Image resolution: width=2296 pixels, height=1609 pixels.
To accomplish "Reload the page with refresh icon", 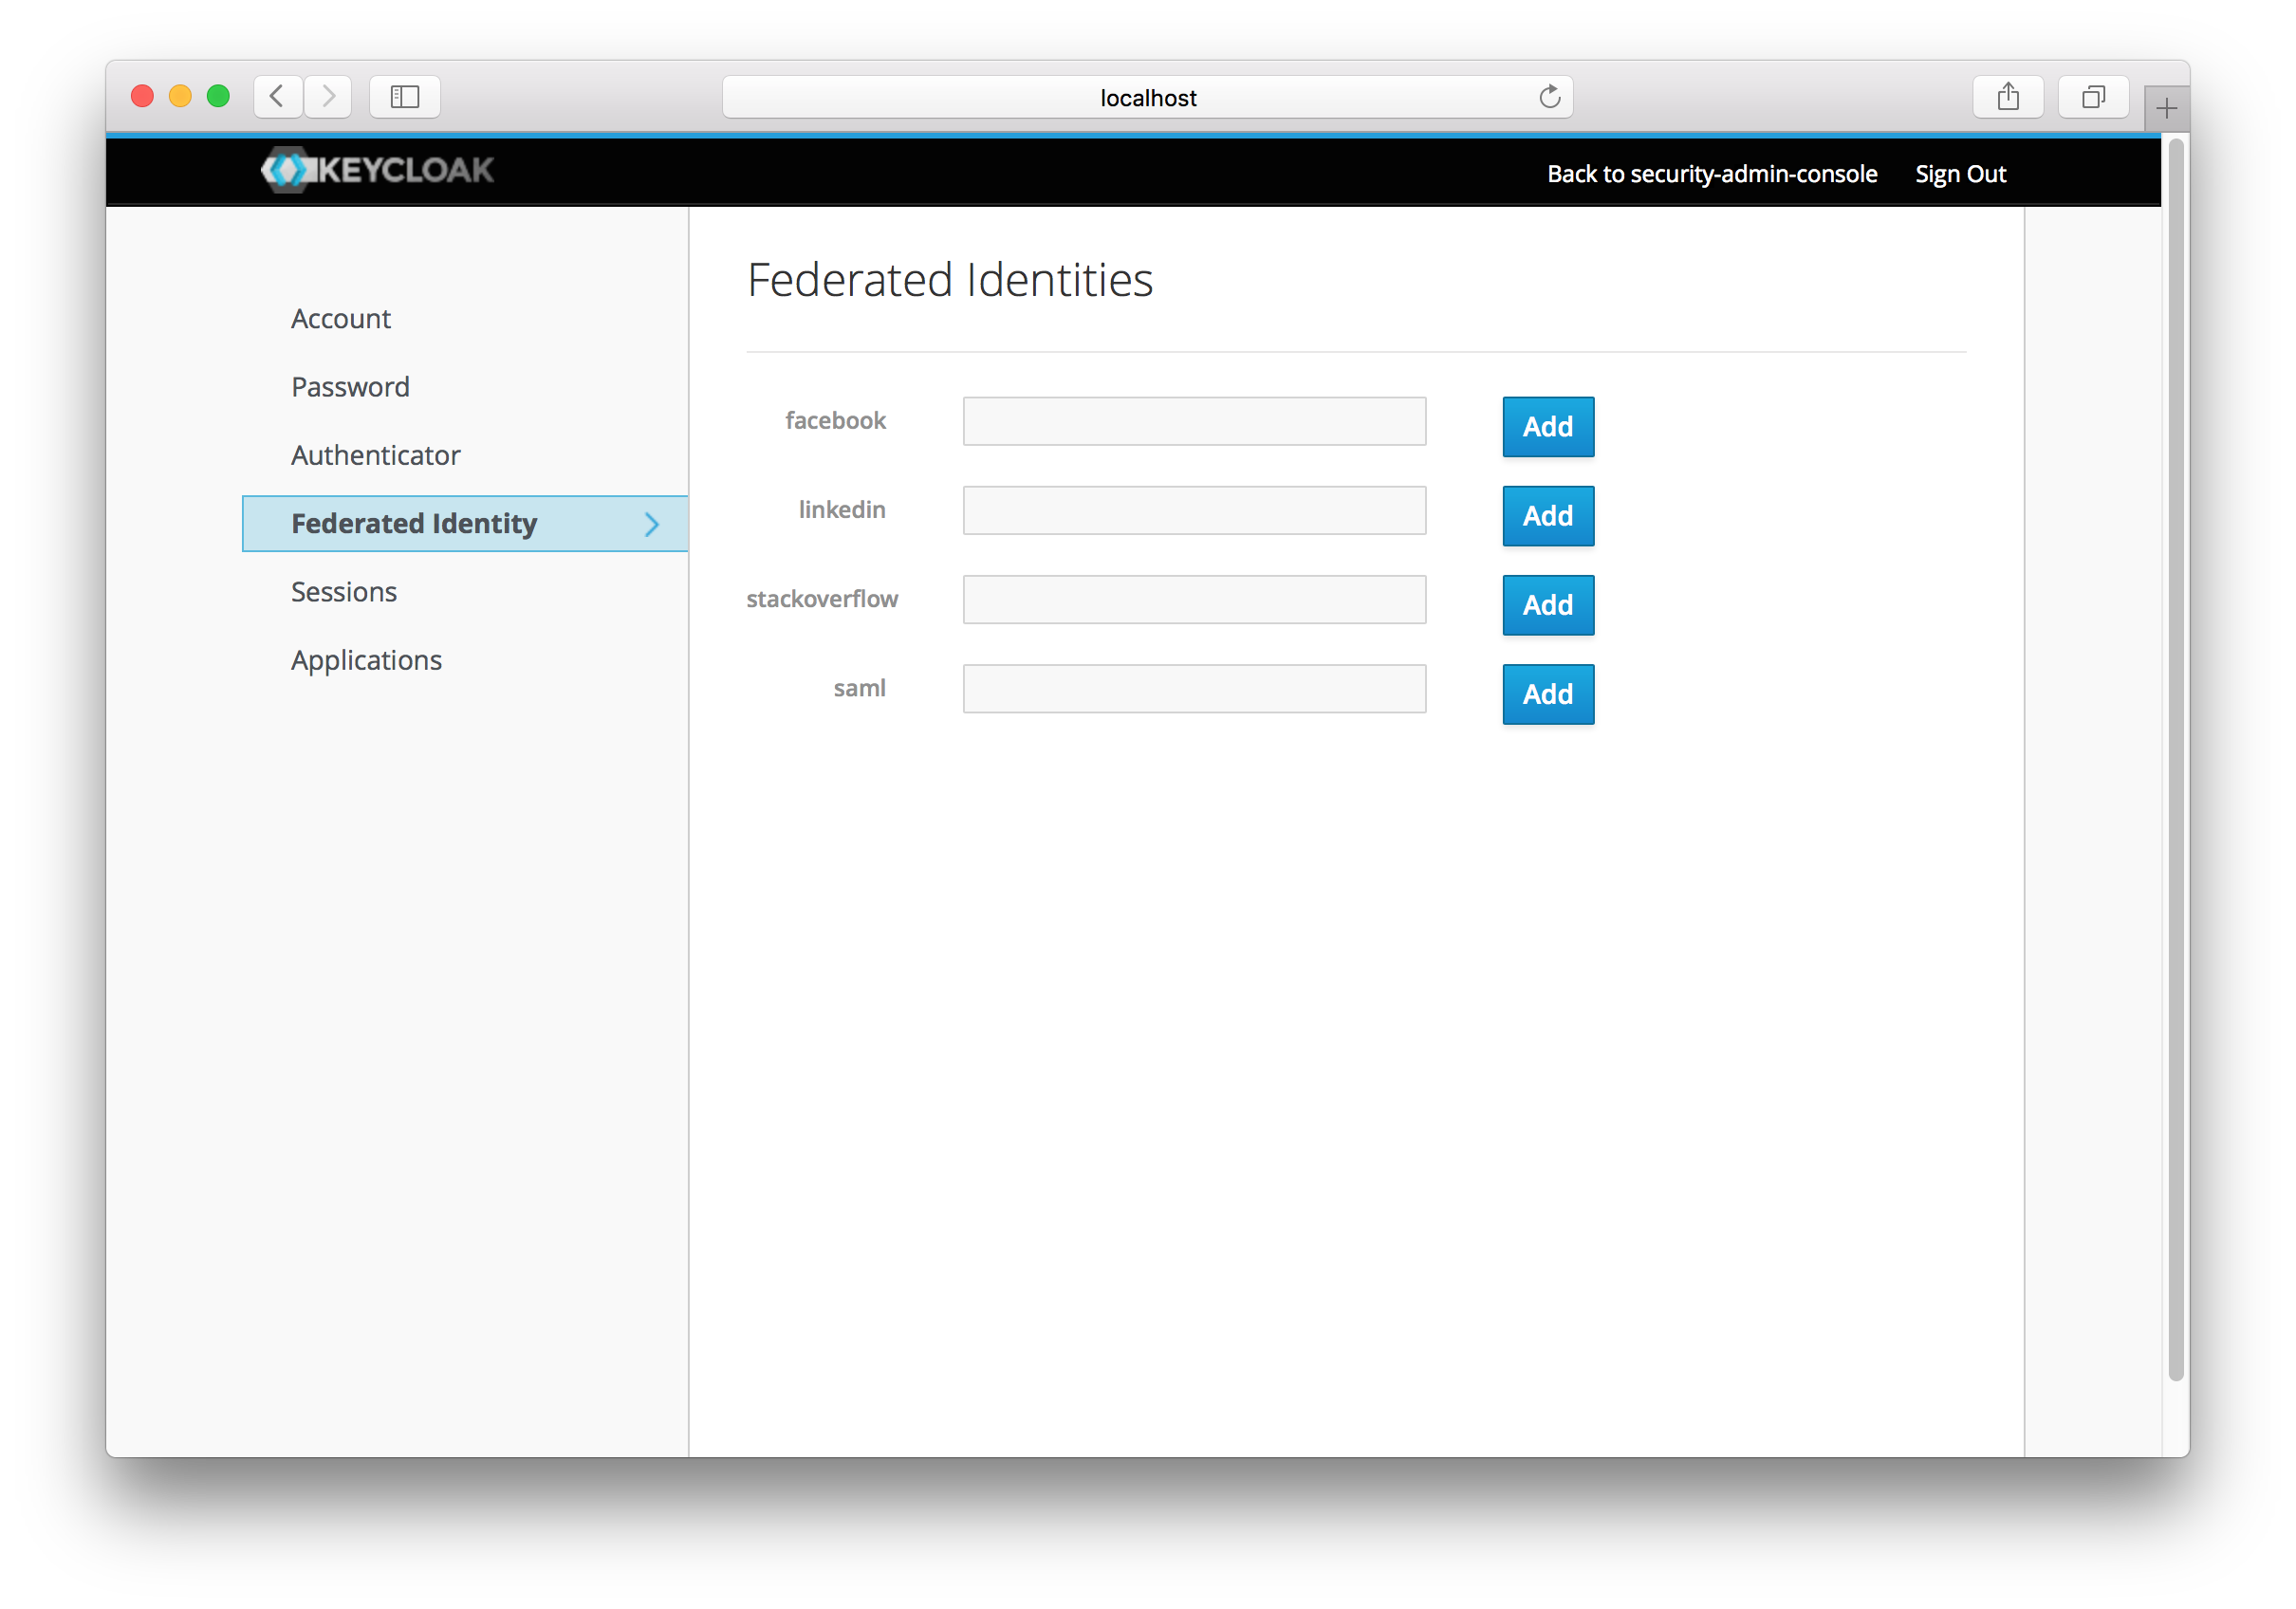I will [x=1549, y=97].
